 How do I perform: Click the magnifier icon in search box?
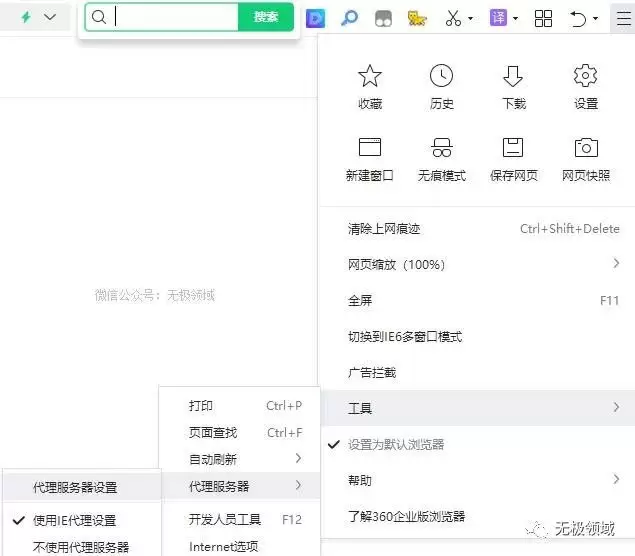pos(99,17)
